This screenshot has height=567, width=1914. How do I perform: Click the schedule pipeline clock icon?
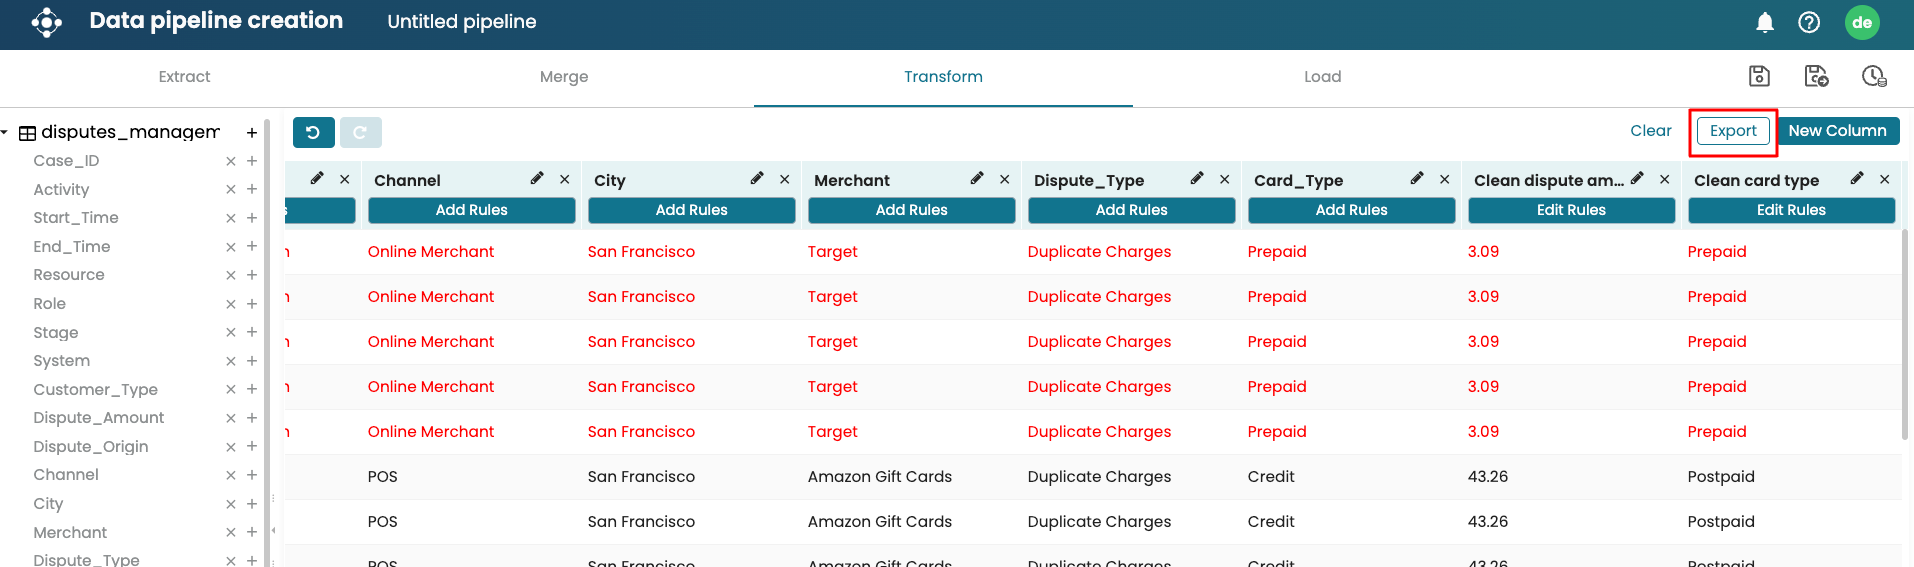tap(1873, 76)
